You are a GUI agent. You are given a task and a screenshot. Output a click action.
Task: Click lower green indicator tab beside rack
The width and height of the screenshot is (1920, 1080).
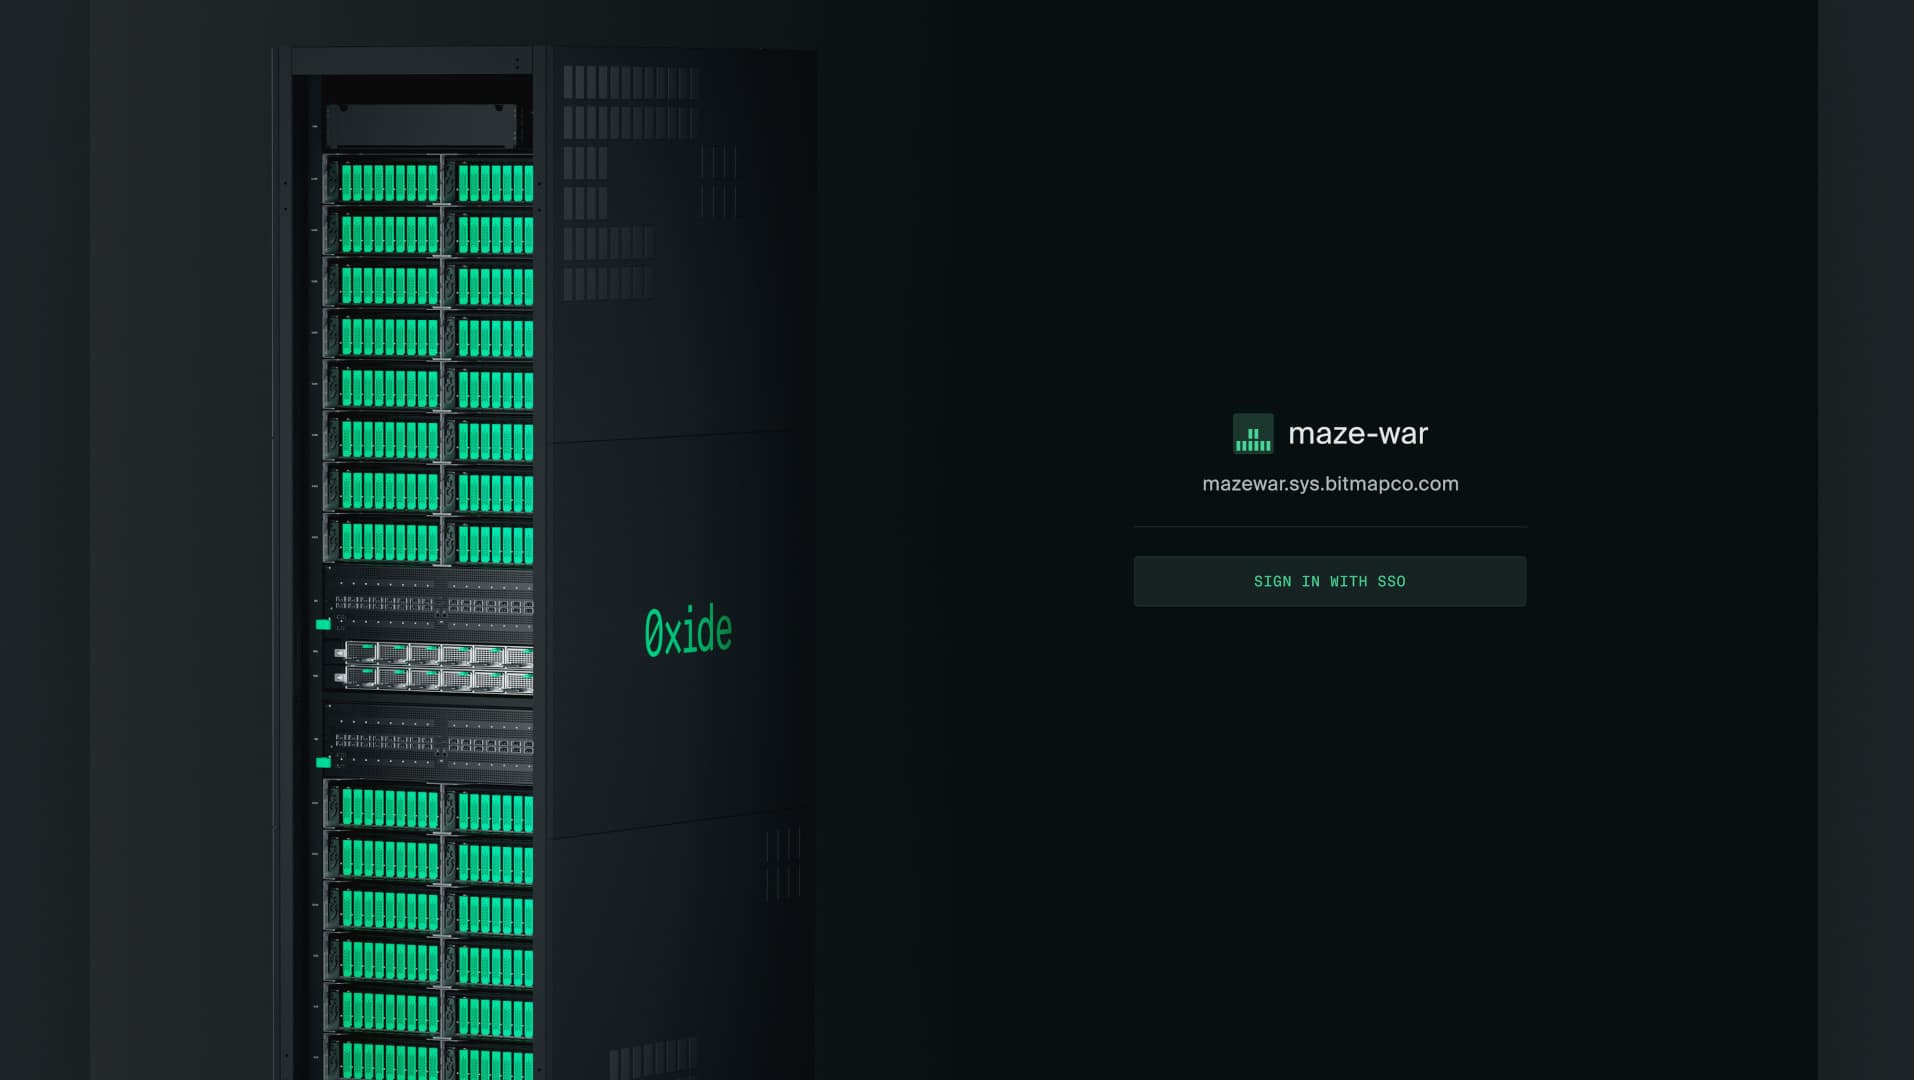click(x=323, y=762)
